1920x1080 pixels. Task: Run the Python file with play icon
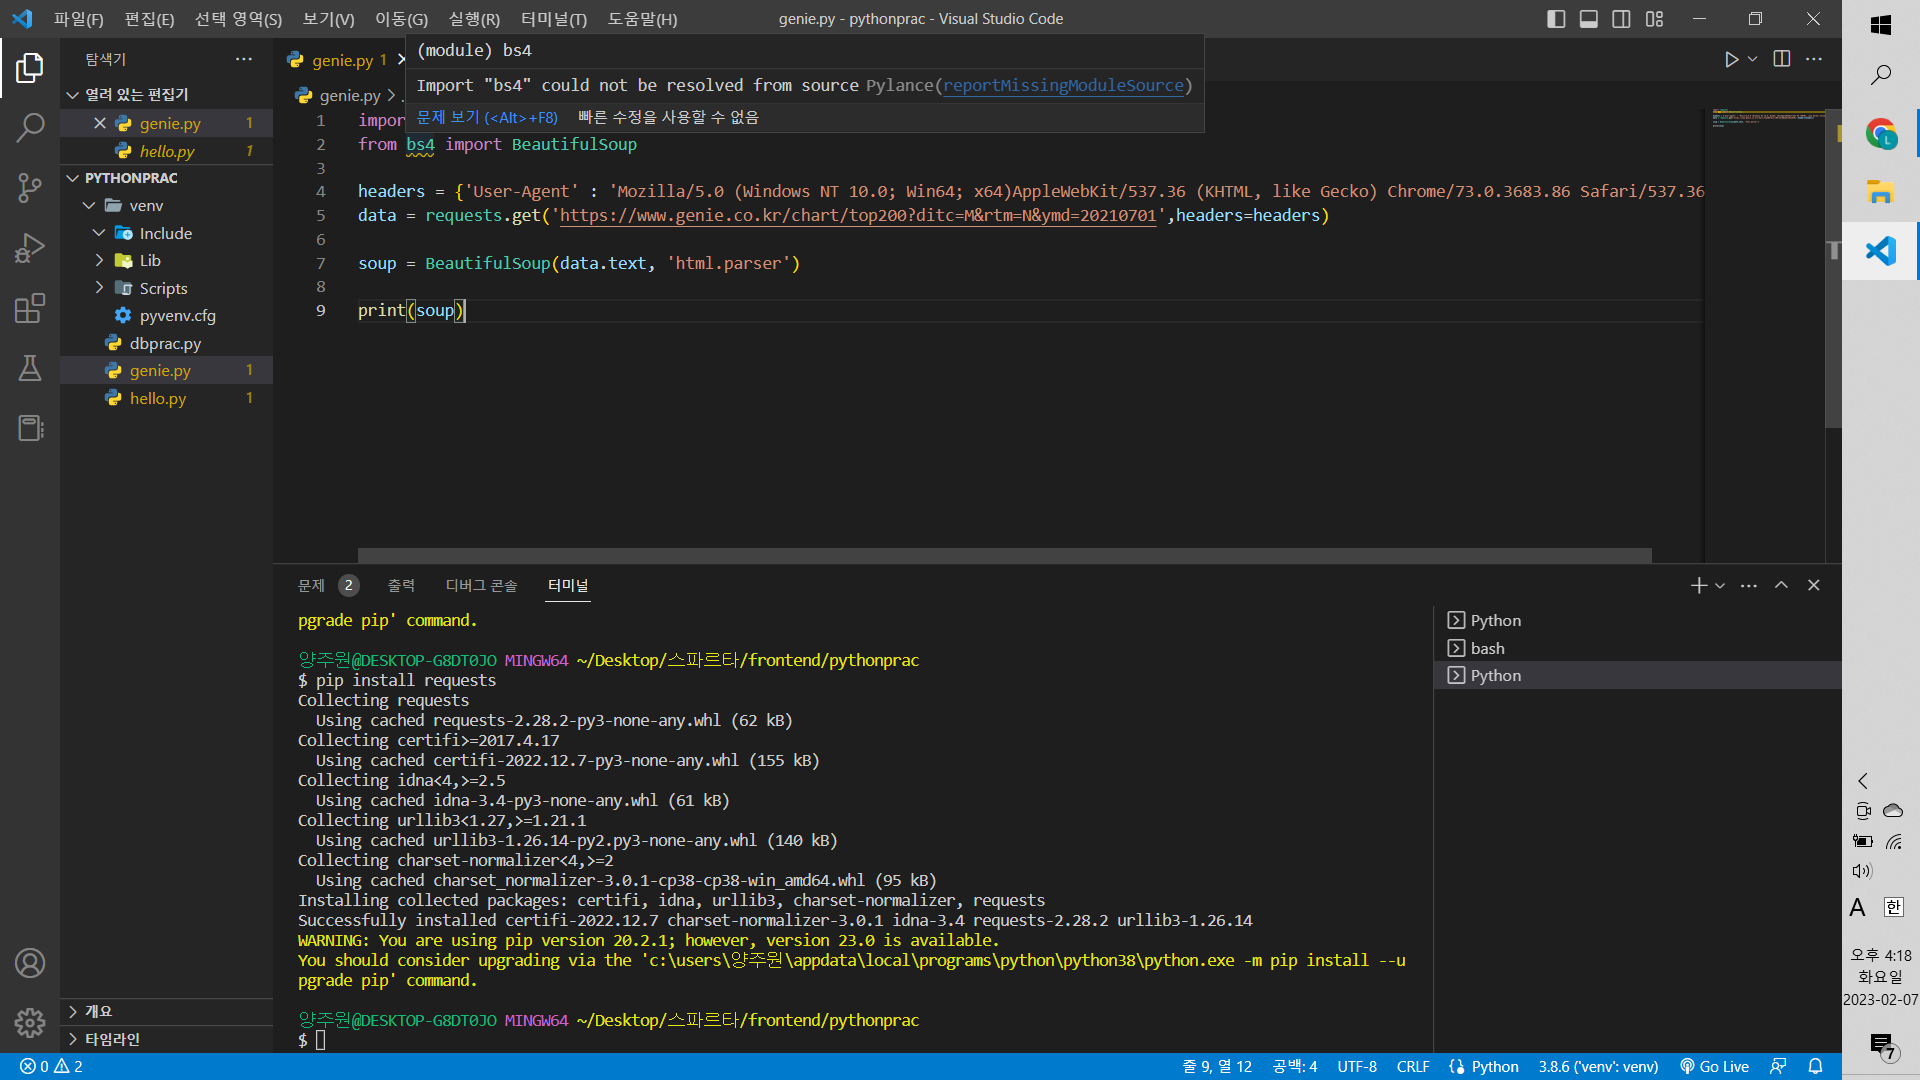pos(1731,60)
